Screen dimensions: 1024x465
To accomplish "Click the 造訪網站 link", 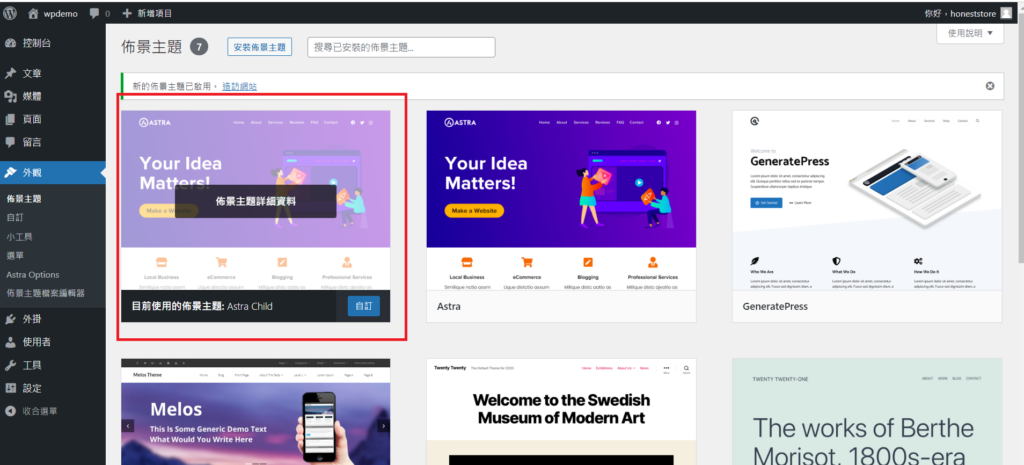I will pyautogui.click(x=239, y=86).
